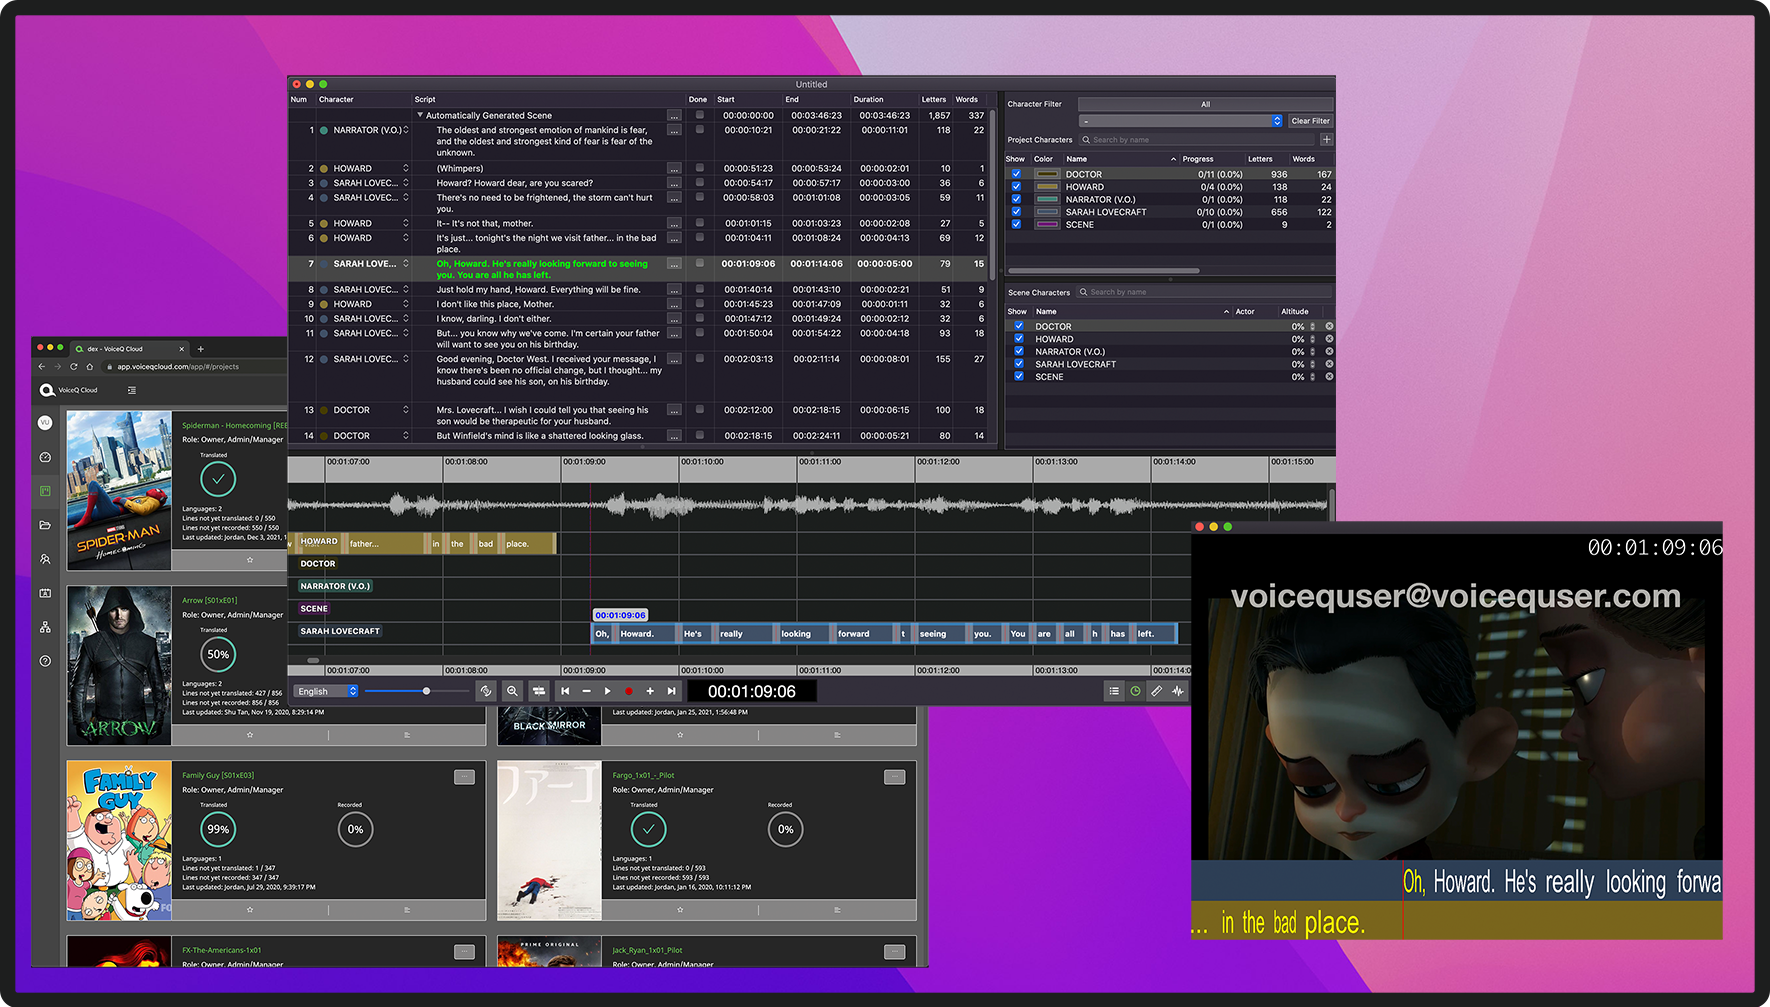
Task: Open the Arrow [S01xE01] project link
Action: 209,601
